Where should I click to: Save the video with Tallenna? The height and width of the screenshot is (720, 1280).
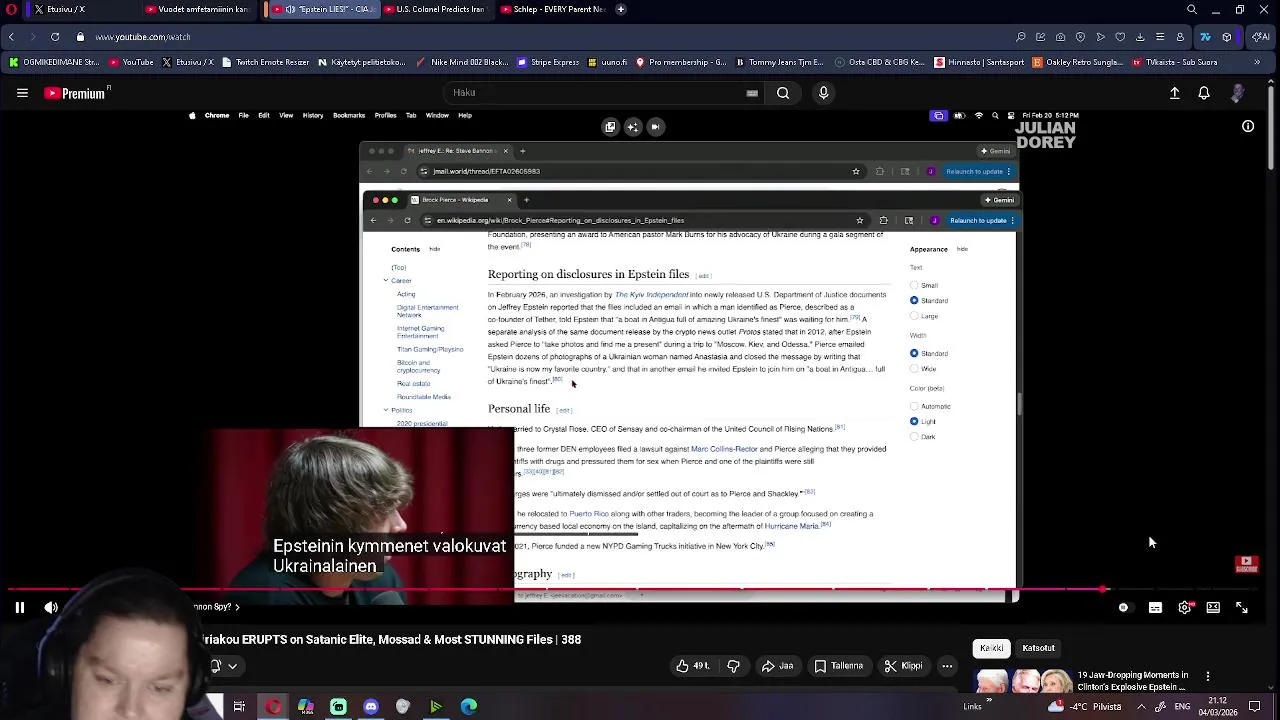pyautogui.click(x=838, y=666)
